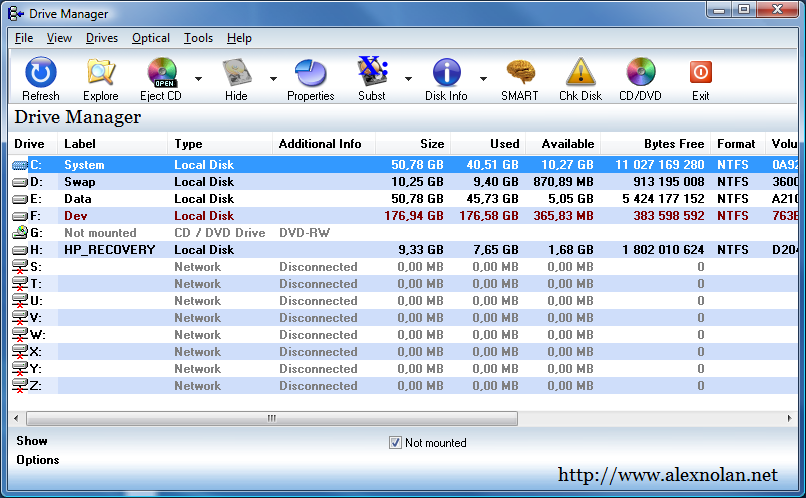The image size is (806, 498).
Task: Select the Dev label in red
Action: click(76, 216)
